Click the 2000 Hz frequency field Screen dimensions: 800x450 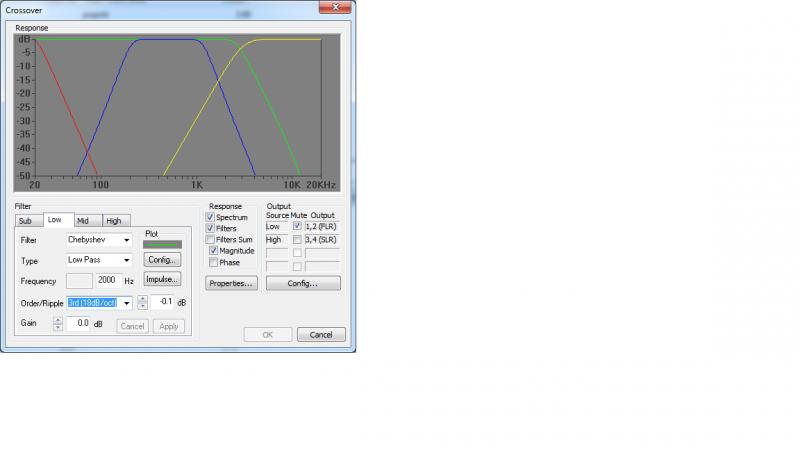(x=109, y=280)
